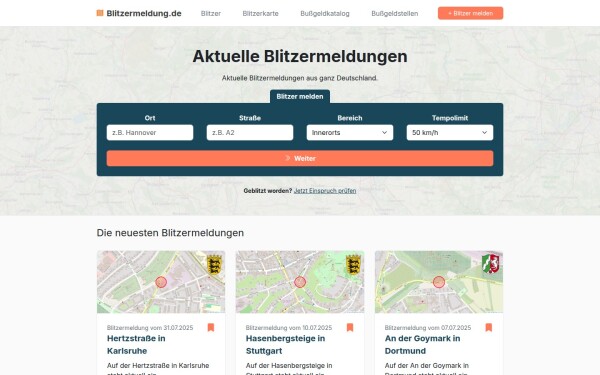Click the 'Aktuelle Blitzermeldungen' main heading

300,56
